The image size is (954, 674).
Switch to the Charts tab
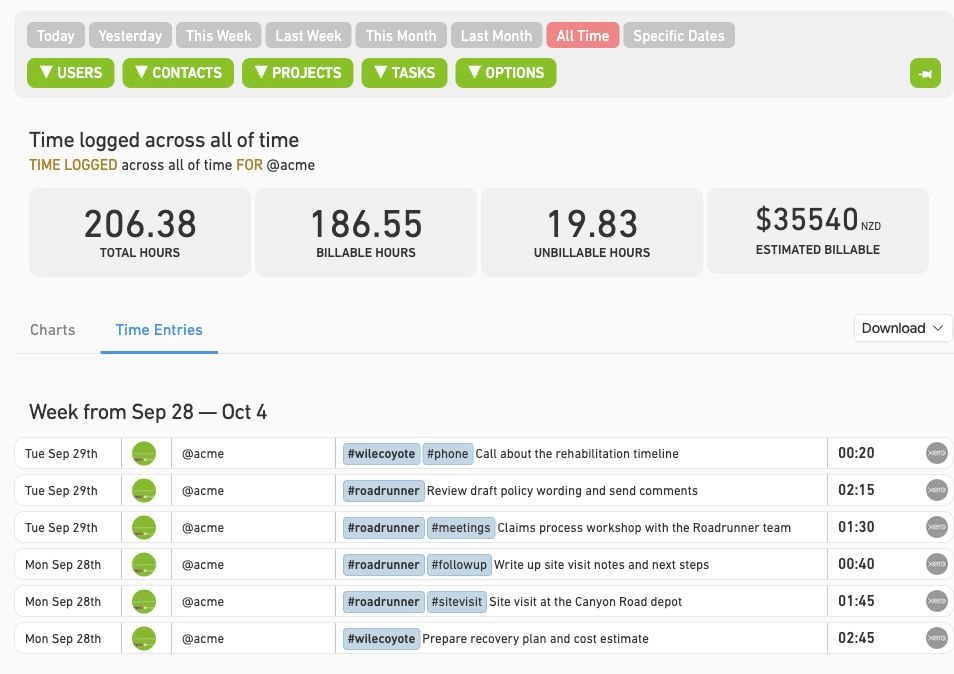(x=53, y=330)
